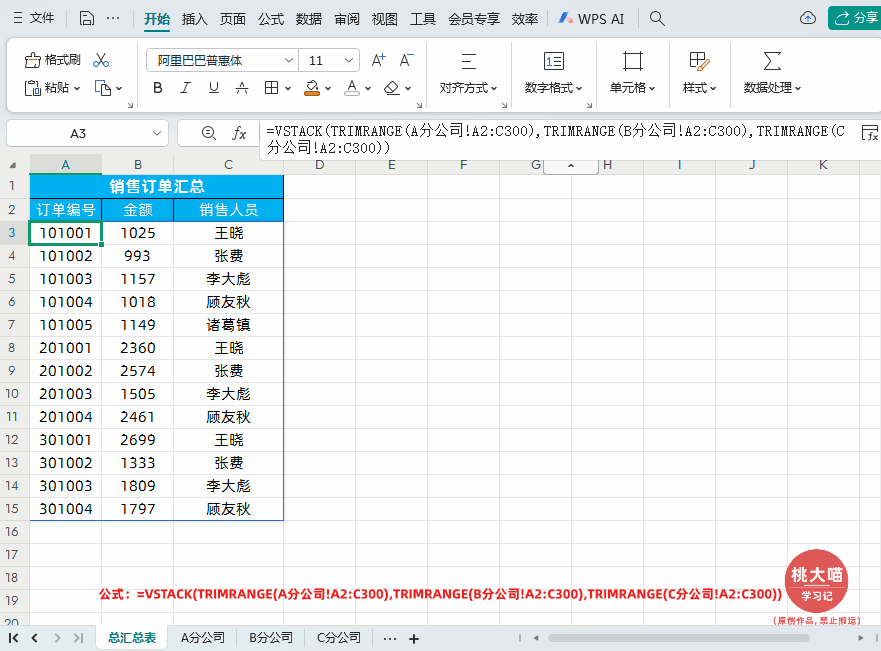Viewport: 881px width, 651px height.
Task: Click the horizontal scrollbar thumb
Action: click(x=679, y=638)
